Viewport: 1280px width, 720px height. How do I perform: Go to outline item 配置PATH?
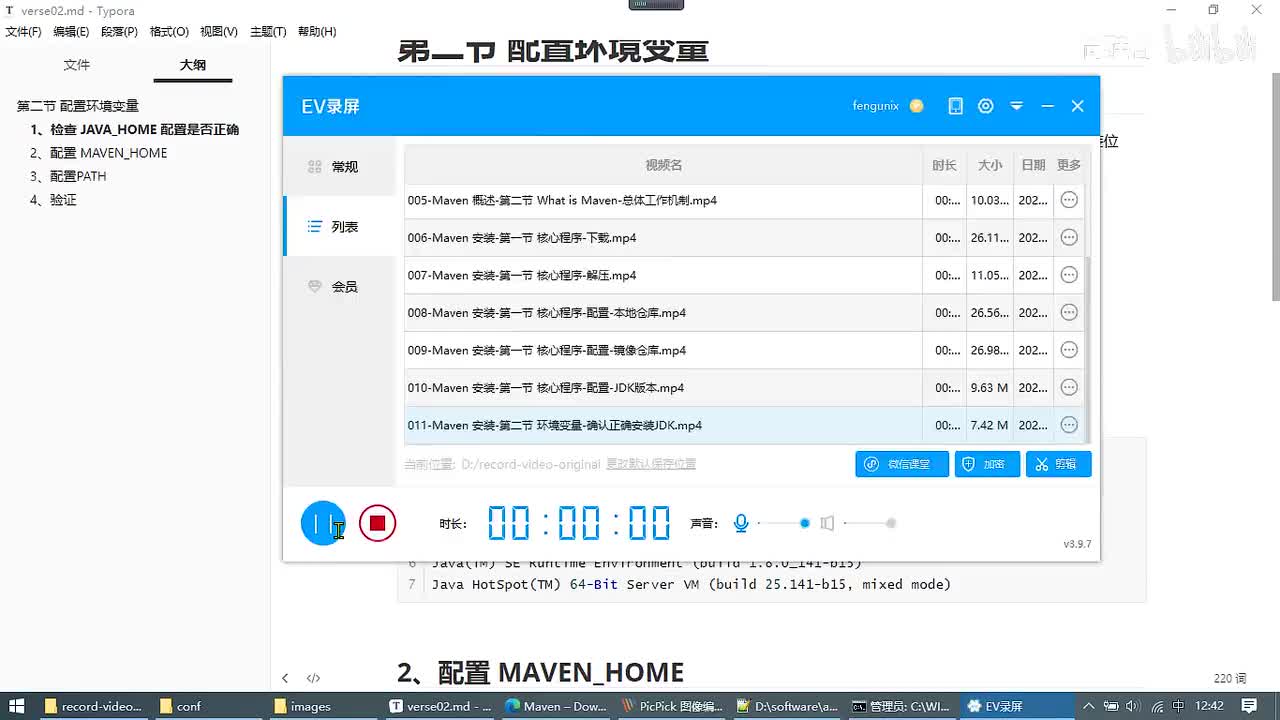(68, 176)
